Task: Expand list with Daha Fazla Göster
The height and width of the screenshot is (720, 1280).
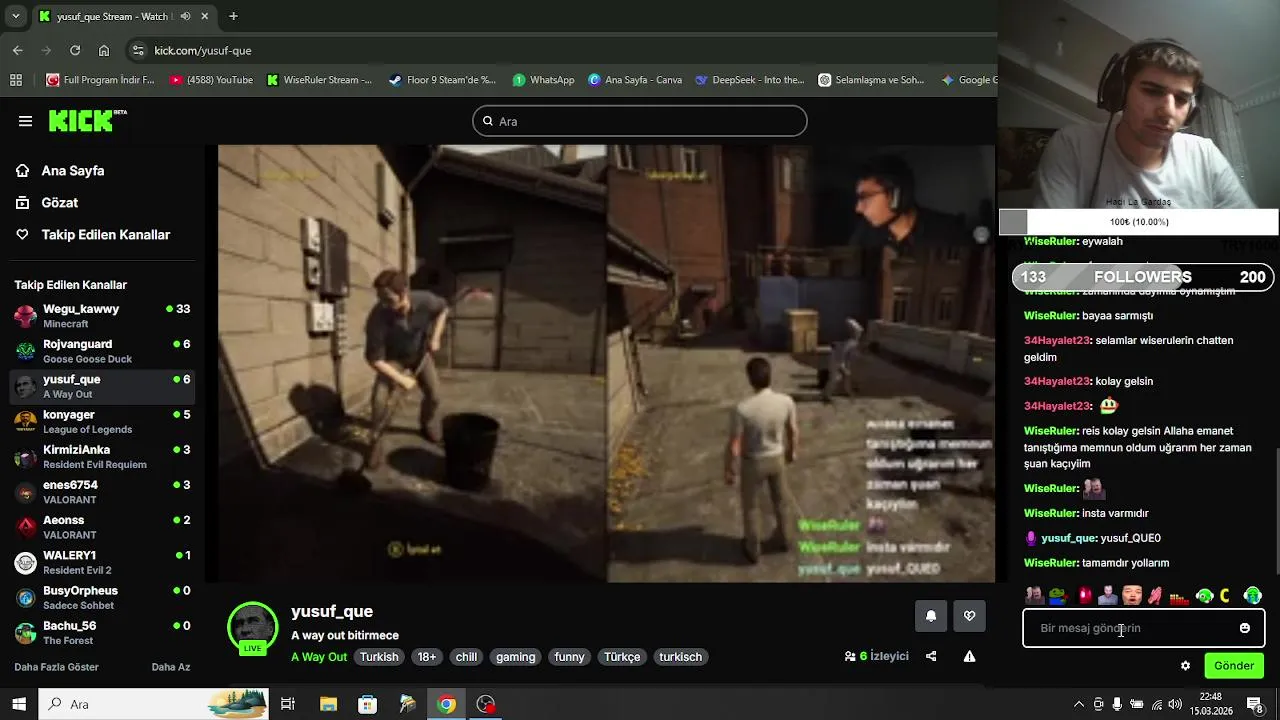Action: 56,667
